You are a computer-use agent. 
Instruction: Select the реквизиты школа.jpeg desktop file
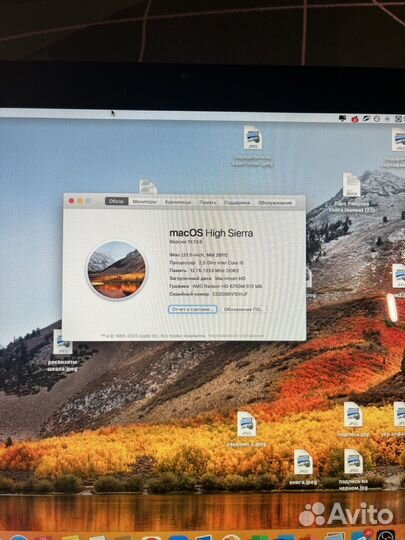click(63, 350)
